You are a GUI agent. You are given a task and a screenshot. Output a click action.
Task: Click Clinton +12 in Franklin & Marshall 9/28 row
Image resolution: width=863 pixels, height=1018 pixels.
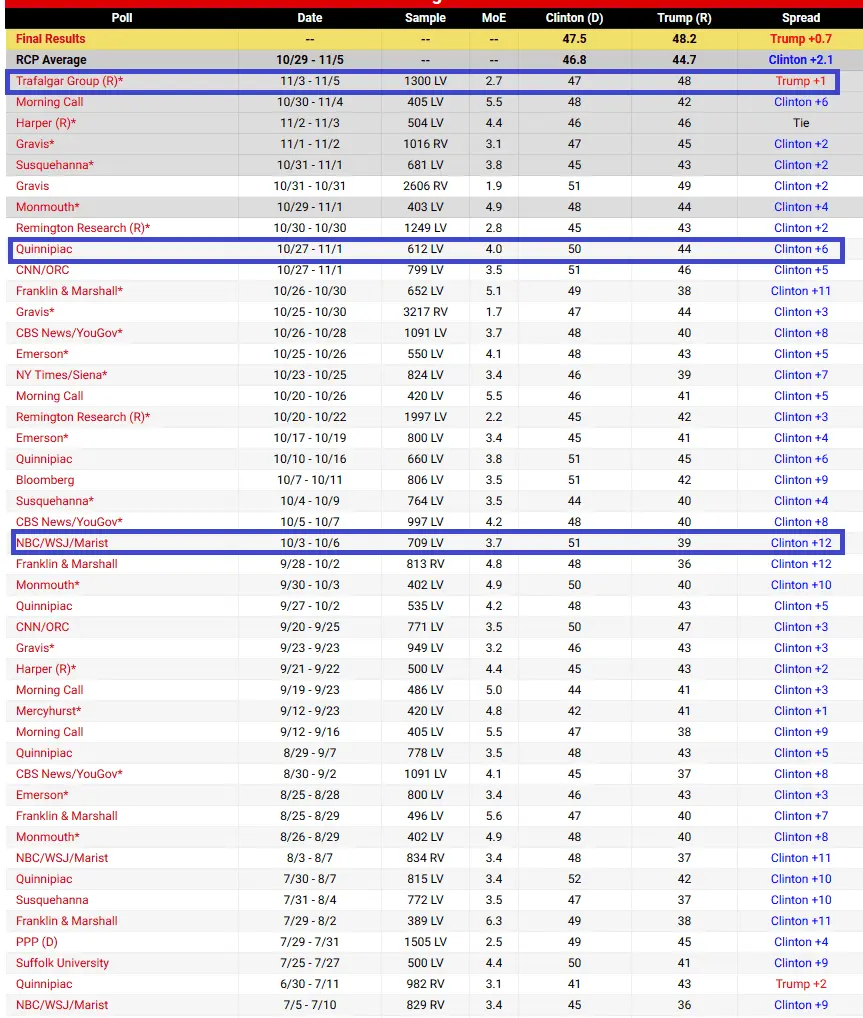point(801,564)
